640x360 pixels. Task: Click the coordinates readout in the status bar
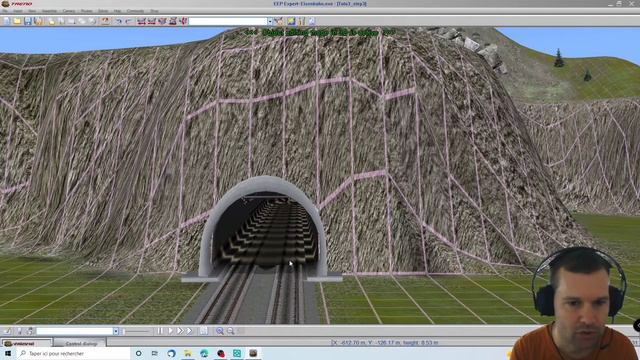pyautogui.click(x=384, y=342)
